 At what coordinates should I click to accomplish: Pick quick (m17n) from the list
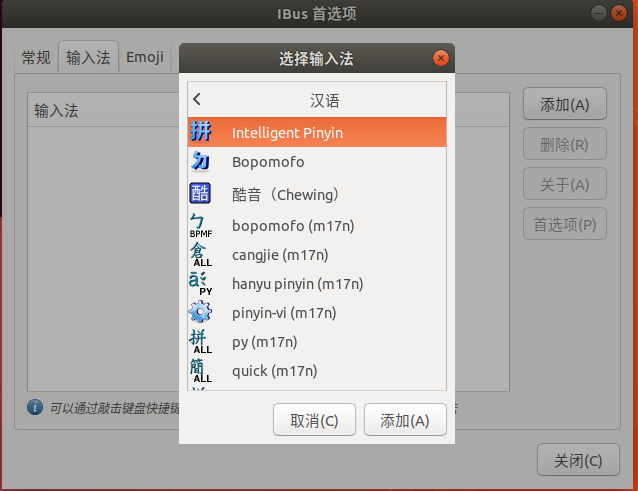[x=317, y=371]
